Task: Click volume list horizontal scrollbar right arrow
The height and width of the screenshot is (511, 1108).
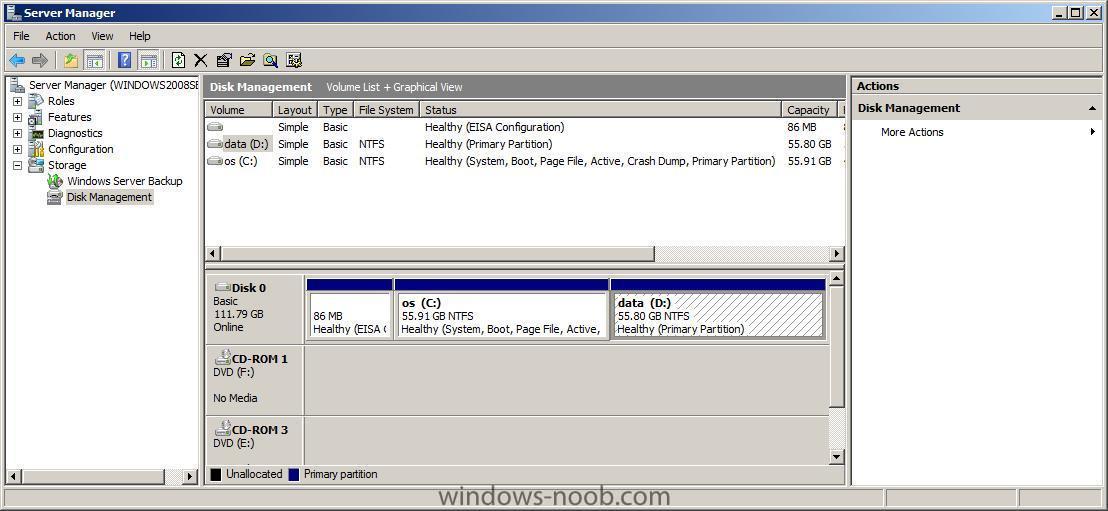Action: (837, 254)
